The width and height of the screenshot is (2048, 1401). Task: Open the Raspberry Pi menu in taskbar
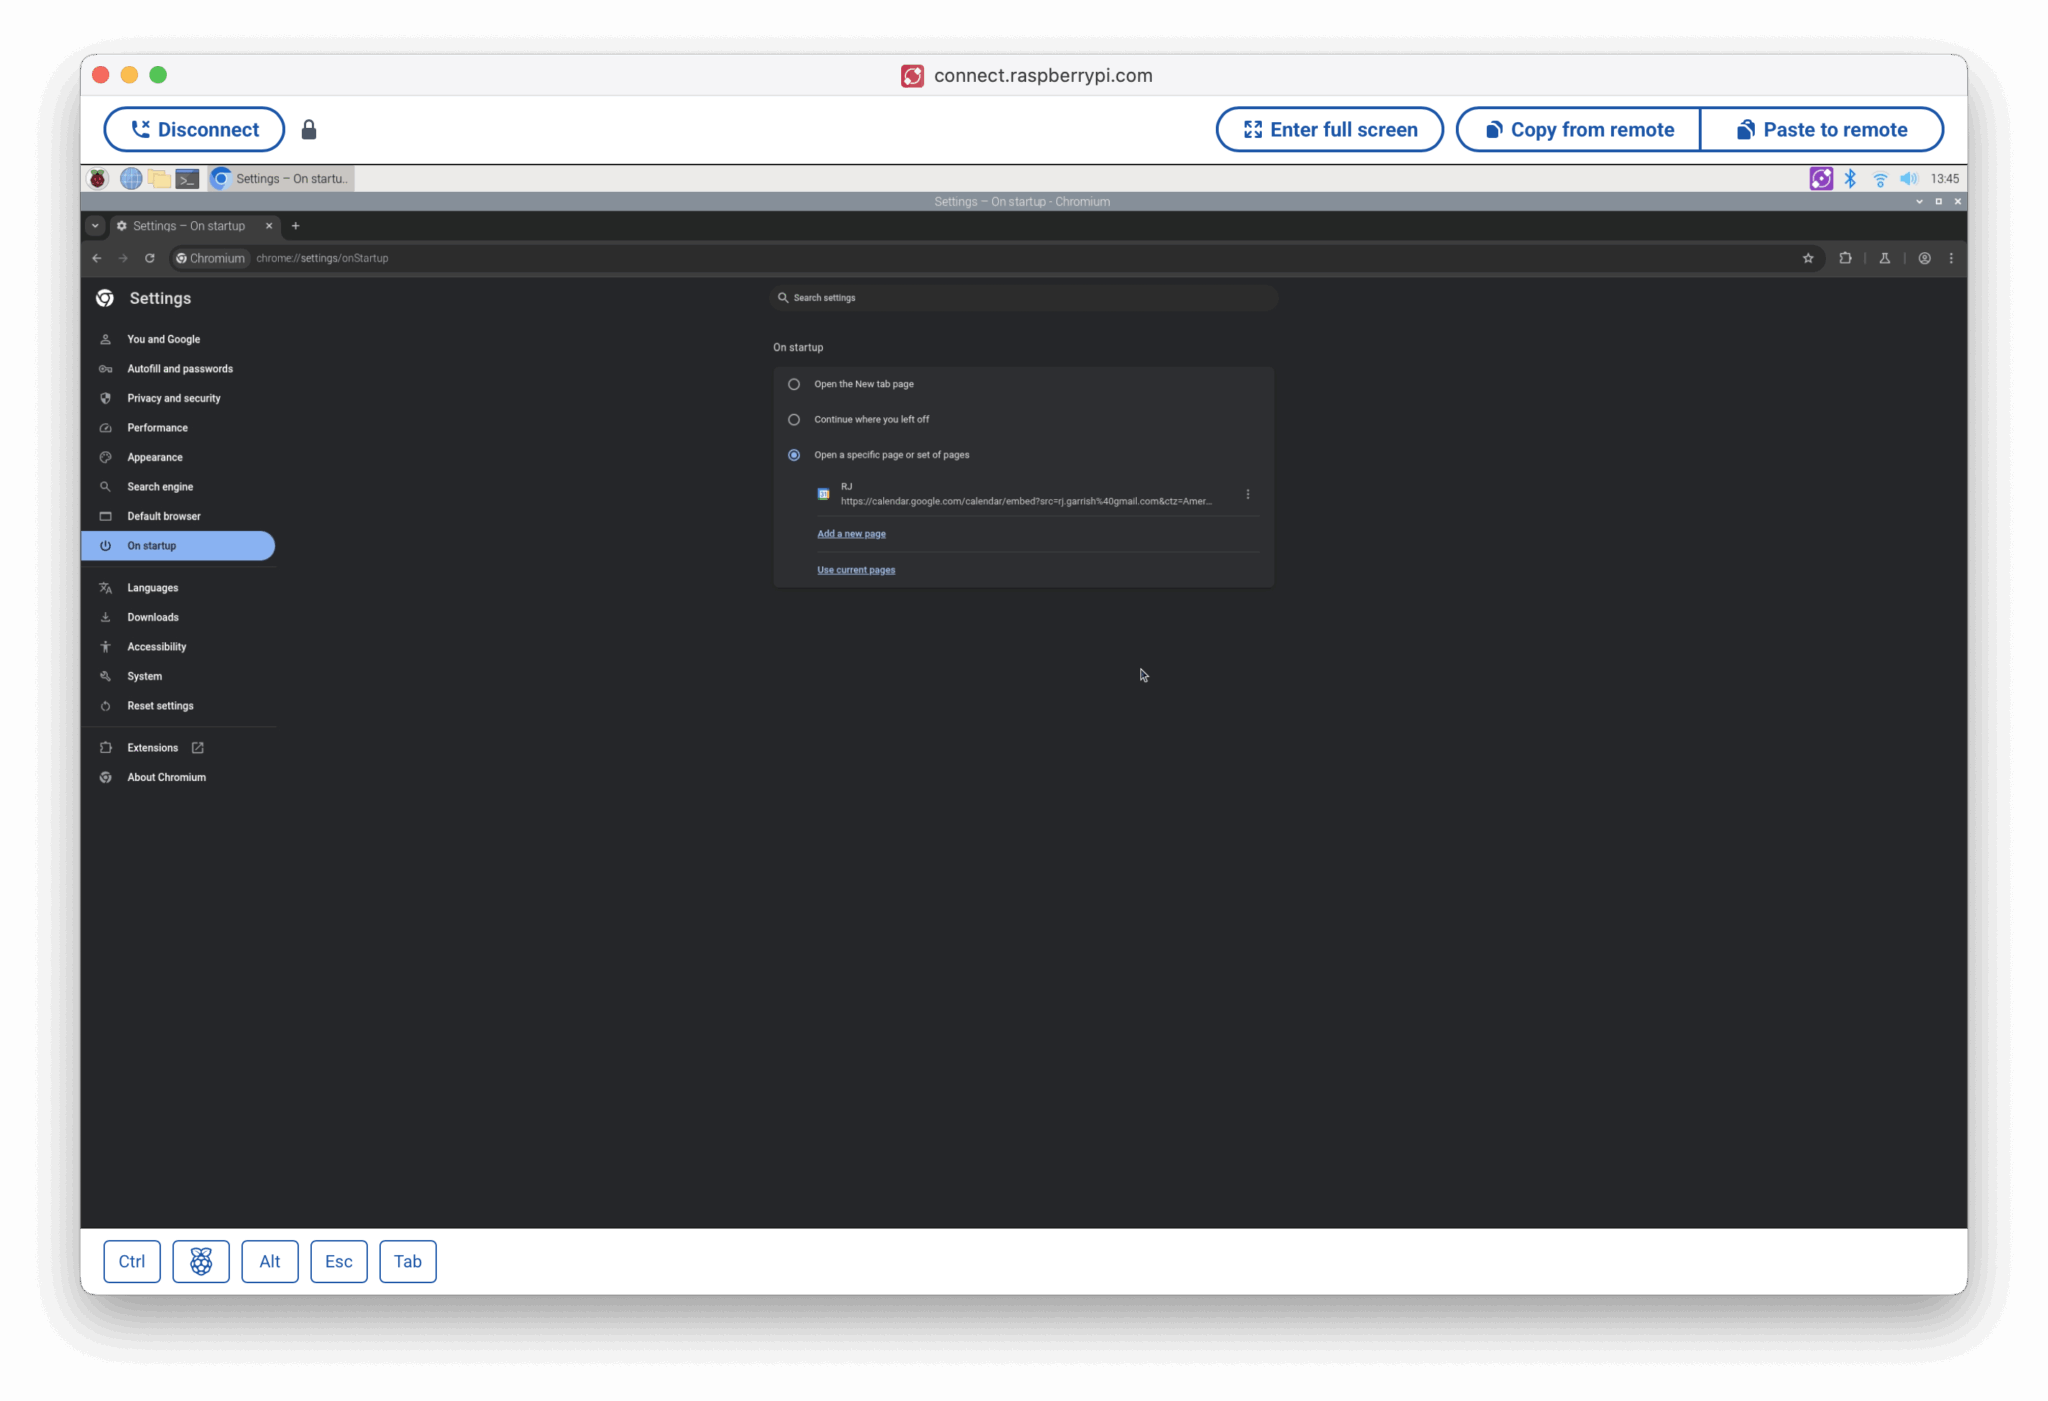(97, 178)
